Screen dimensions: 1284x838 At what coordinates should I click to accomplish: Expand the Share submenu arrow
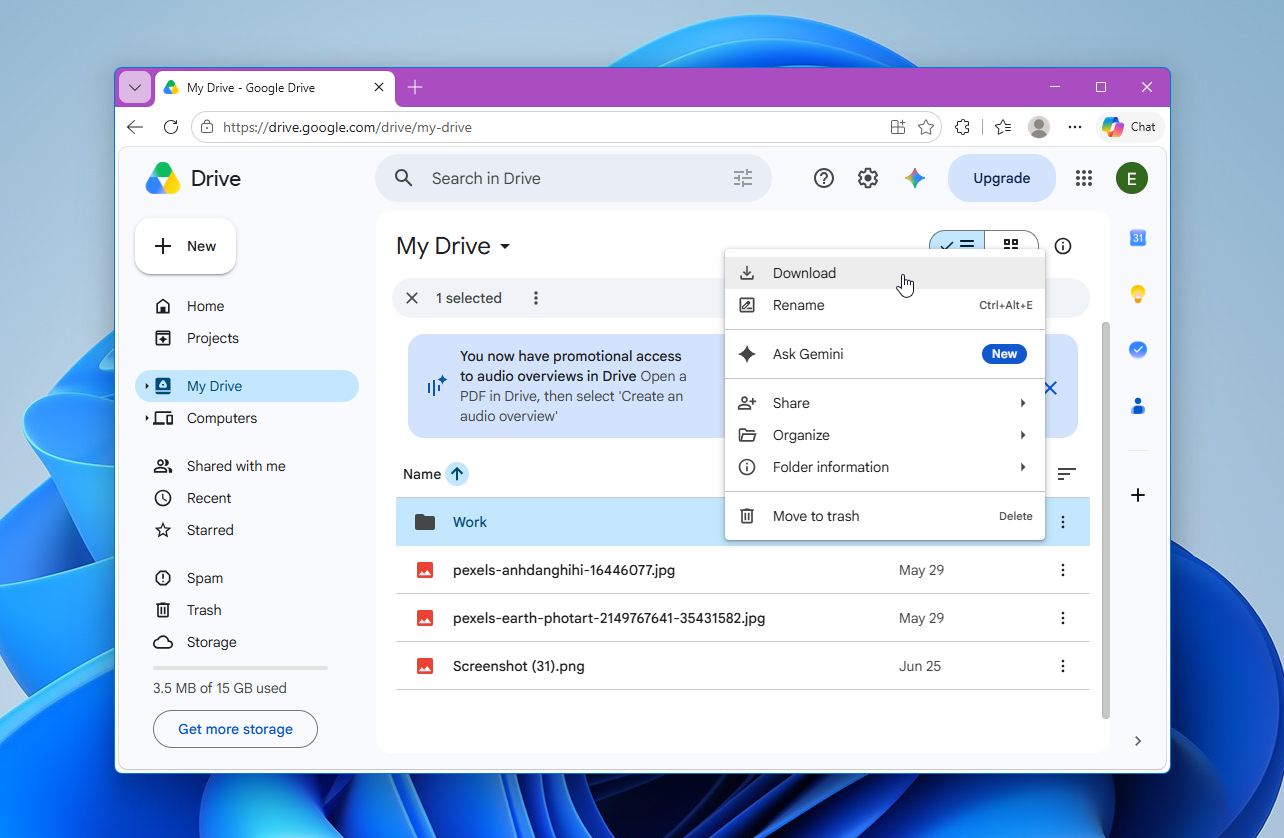point(1023,403)
